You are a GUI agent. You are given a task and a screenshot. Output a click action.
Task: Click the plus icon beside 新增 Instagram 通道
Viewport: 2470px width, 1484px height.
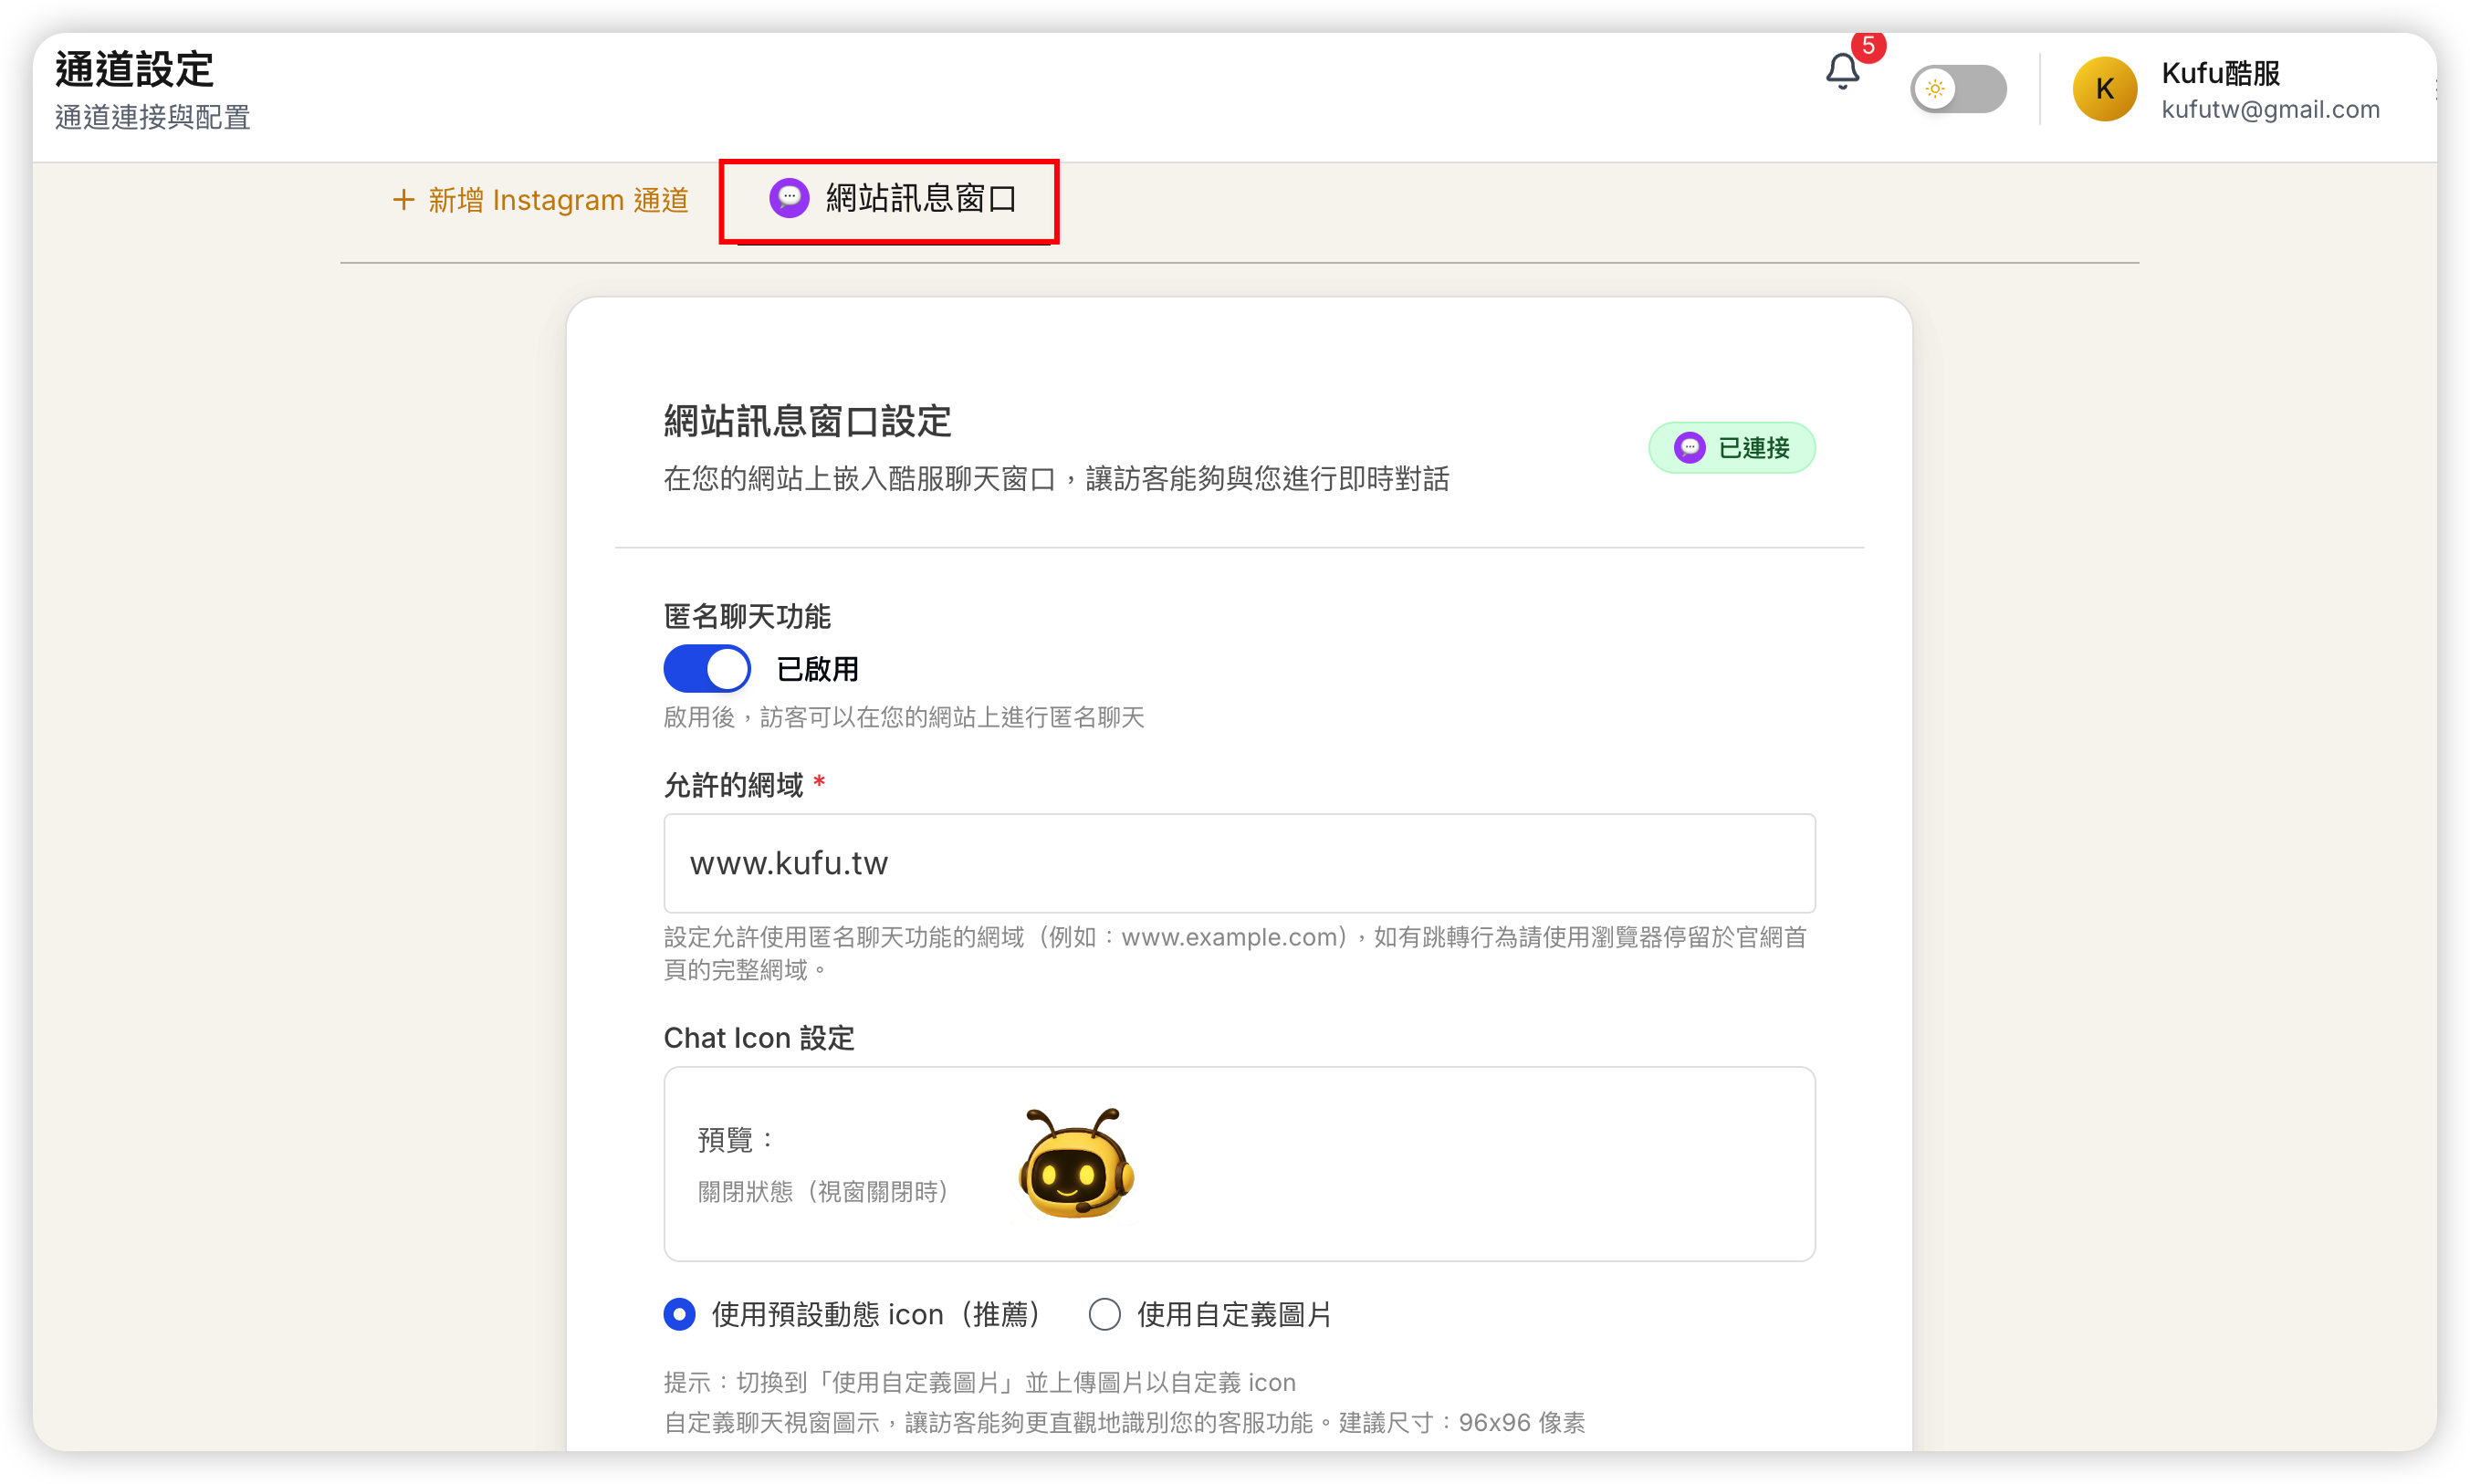[403, 199]
